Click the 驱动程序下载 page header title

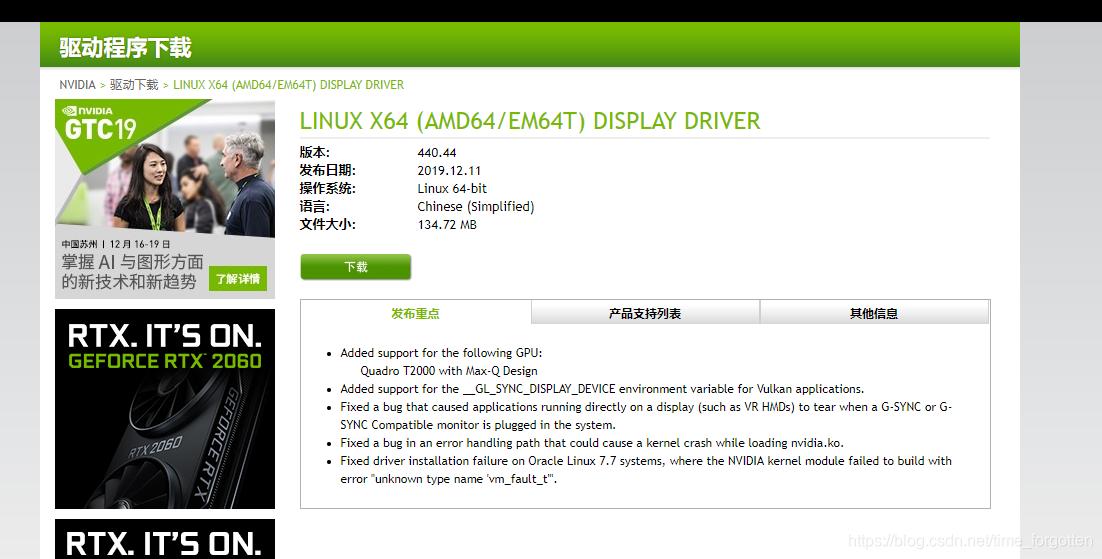(125, 47)
